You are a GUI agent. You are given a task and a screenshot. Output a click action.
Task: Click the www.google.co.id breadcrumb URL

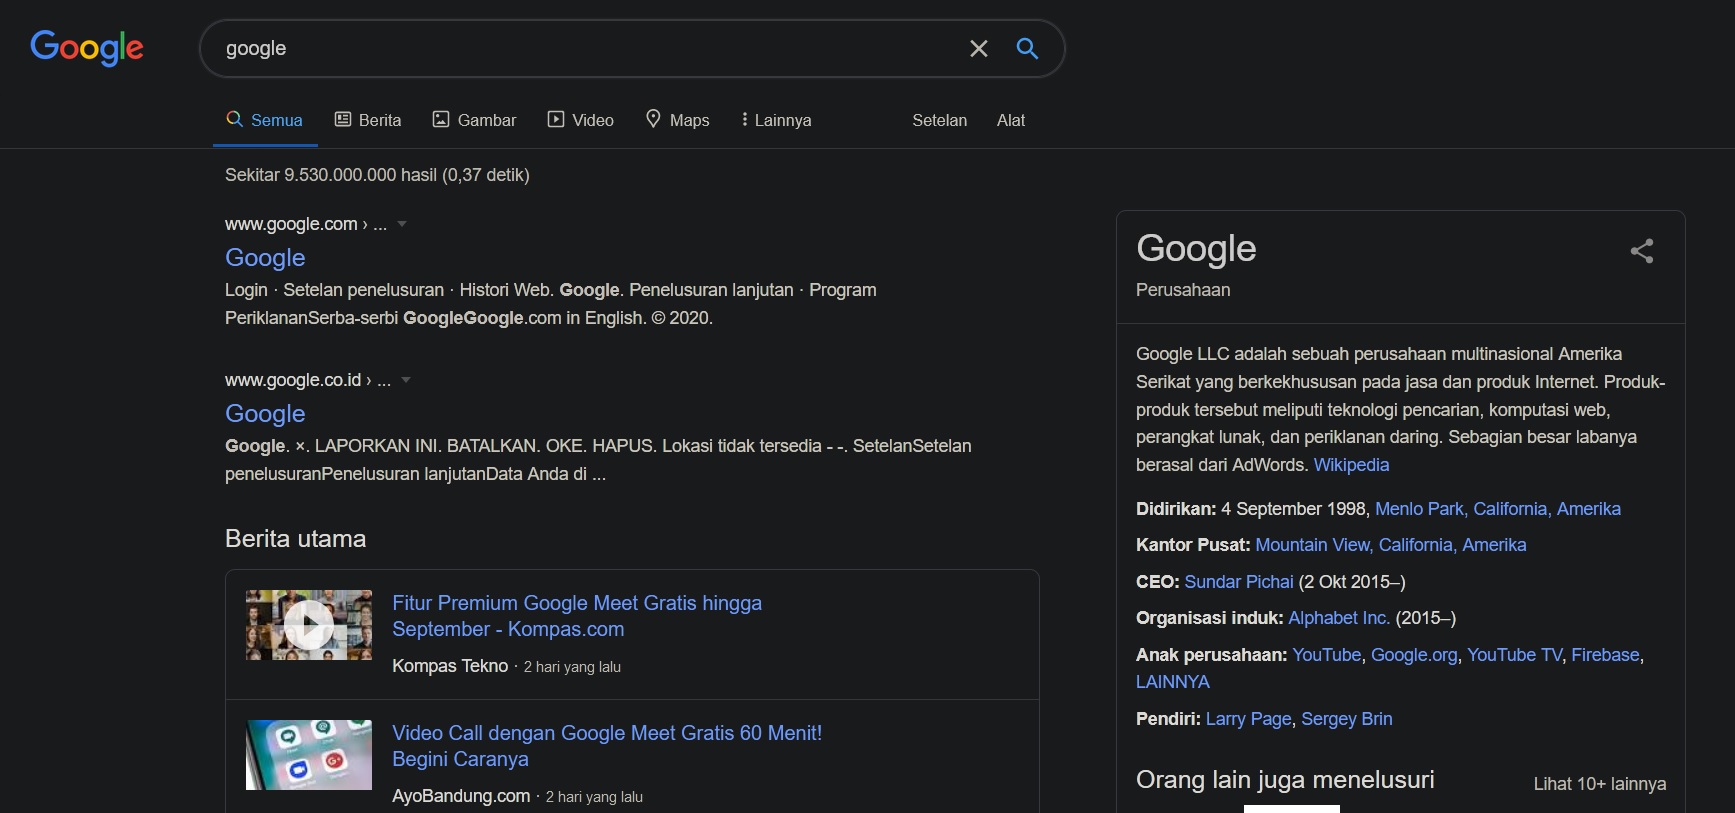click(x=308, y=380)
